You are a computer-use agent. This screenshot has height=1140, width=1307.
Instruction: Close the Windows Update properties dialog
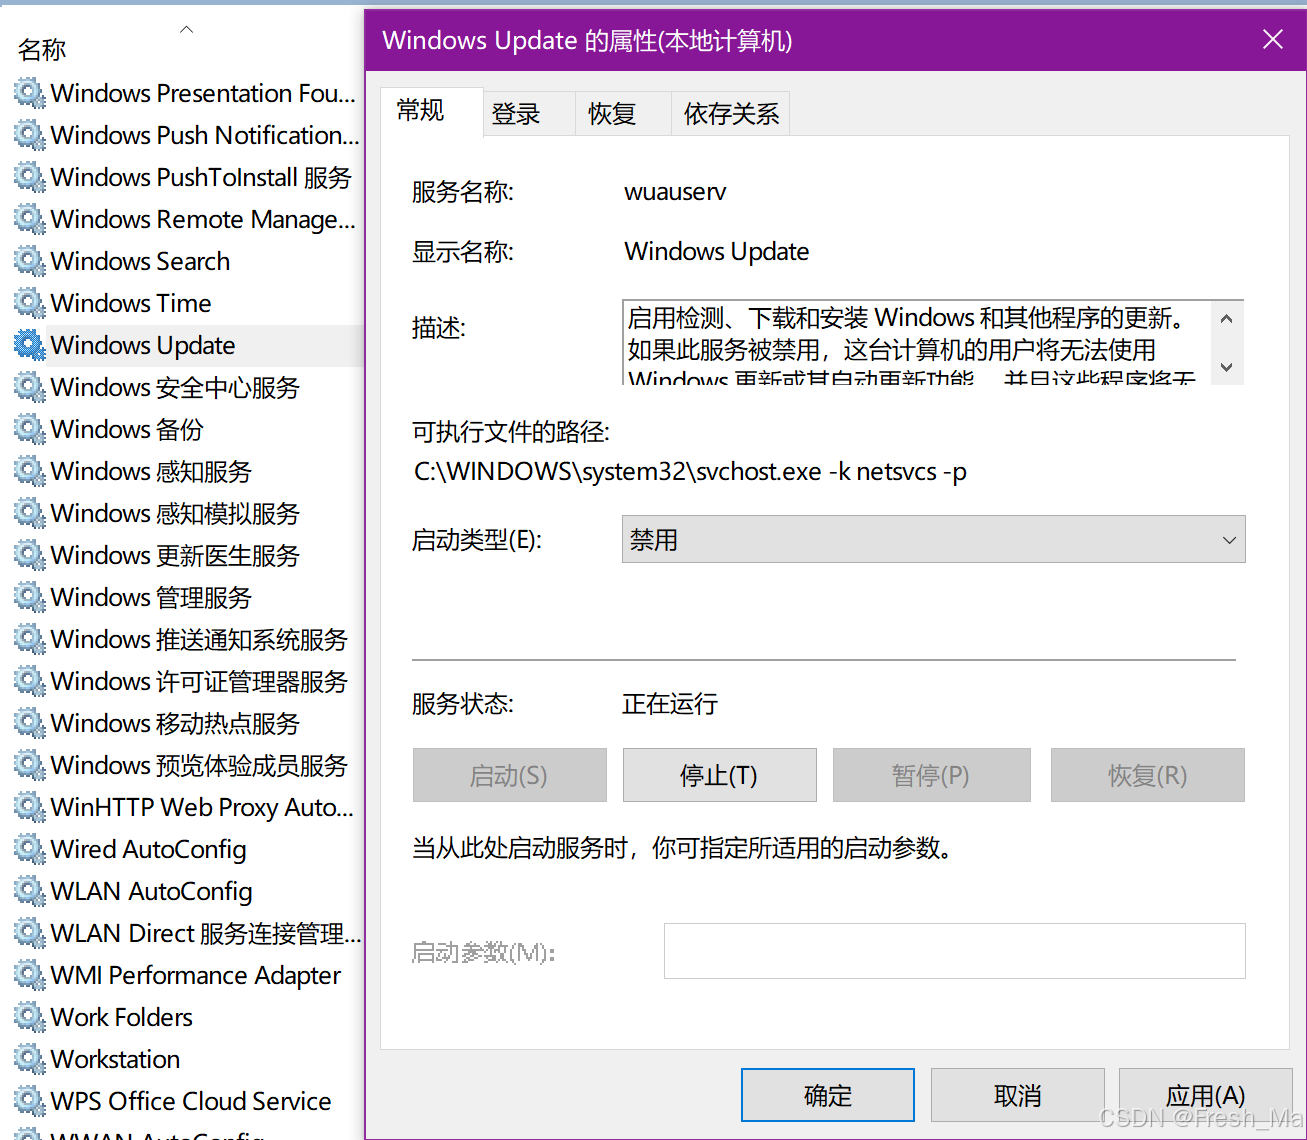[1272, 40]
